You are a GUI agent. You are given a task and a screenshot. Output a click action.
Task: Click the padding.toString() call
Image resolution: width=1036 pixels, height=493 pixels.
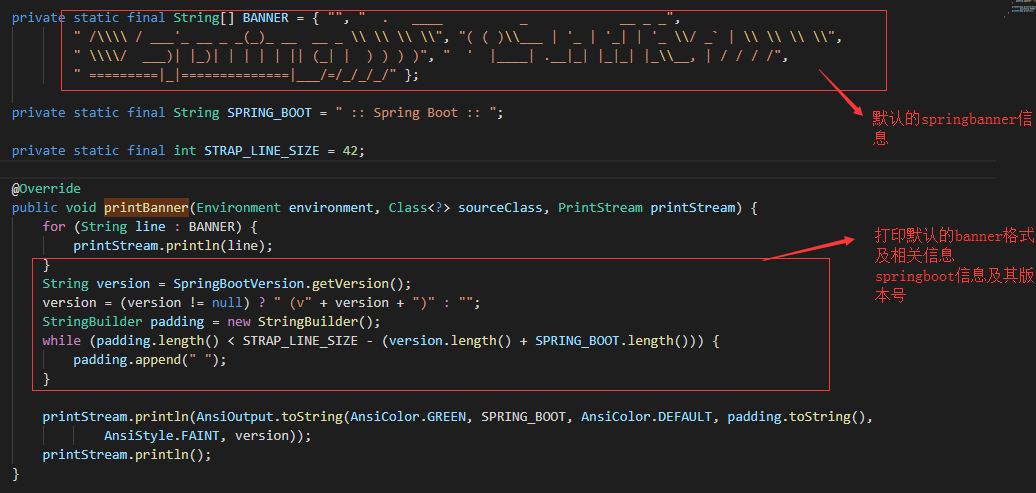click(x=796, y=417)
